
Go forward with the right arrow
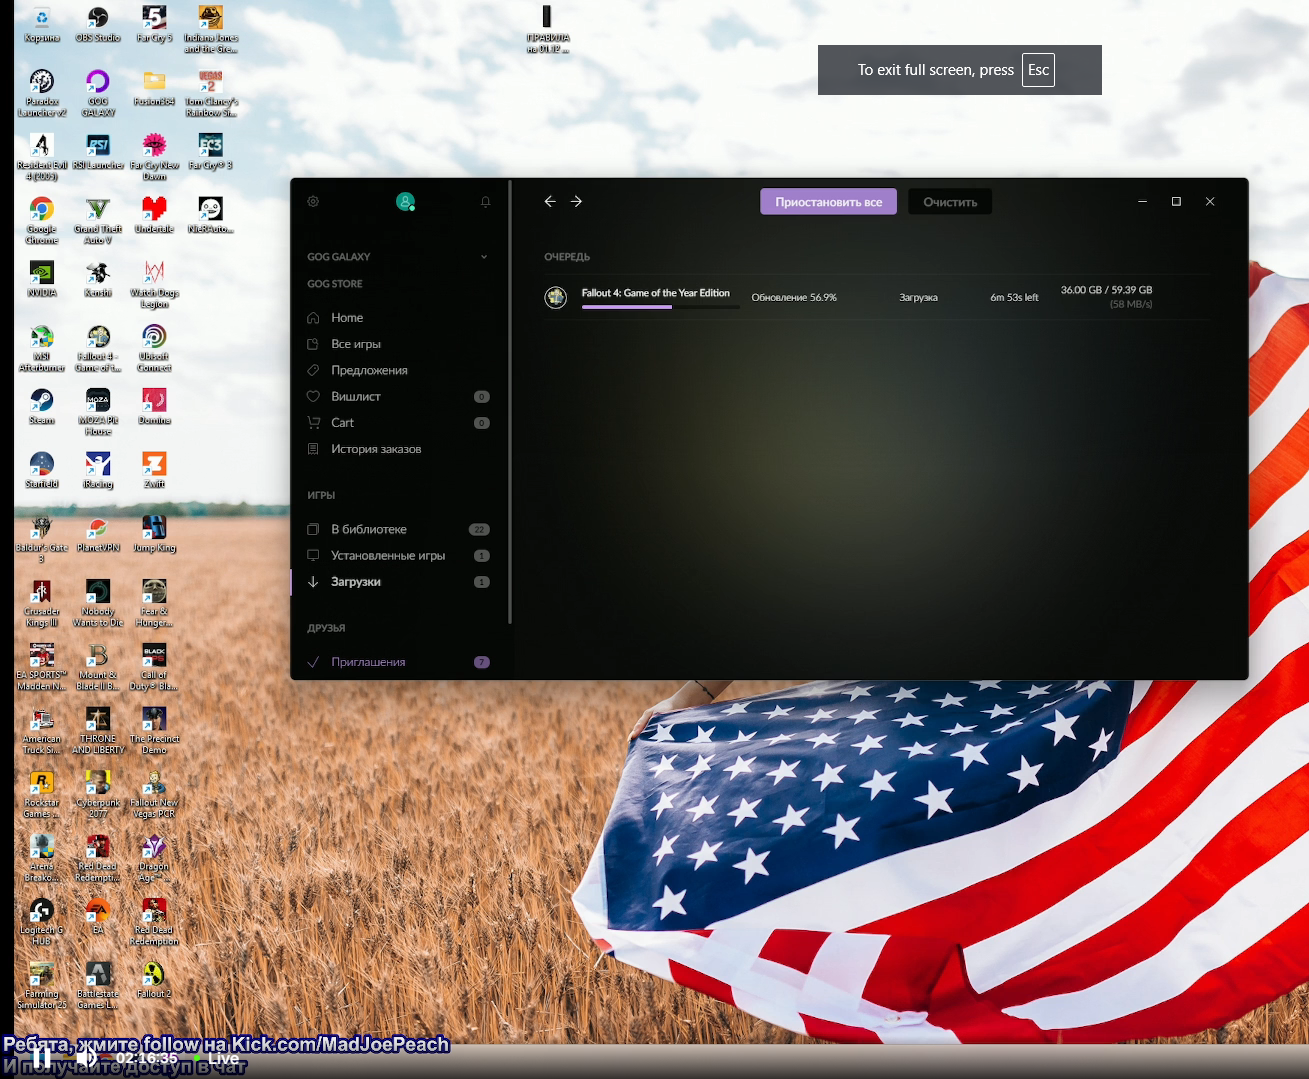[576, 201]
